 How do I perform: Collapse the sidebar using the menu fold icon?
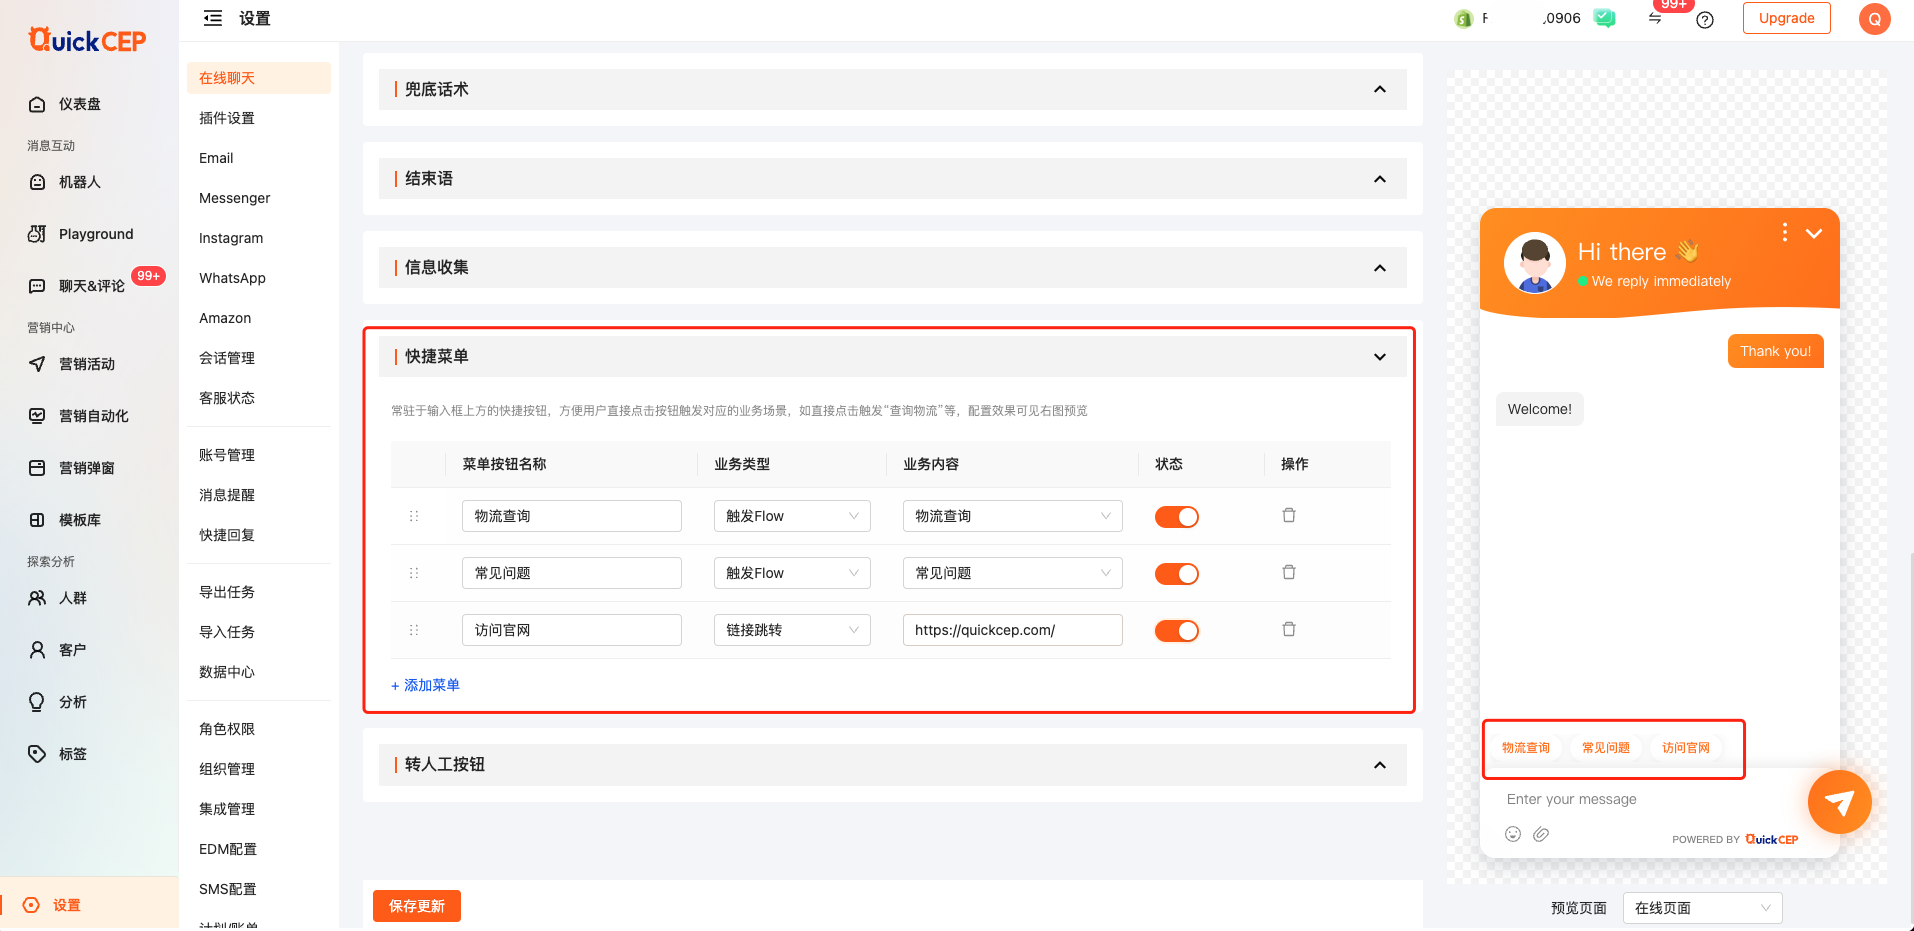point(213,18)
